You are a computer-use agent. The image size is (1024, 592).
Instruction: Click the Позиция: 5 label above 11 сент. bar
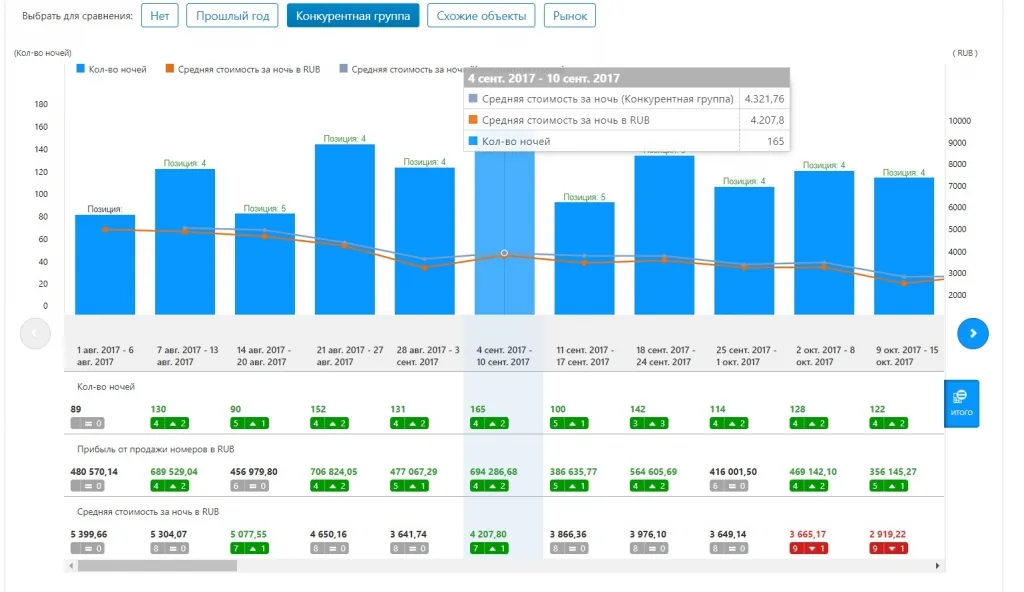[x=584, y=197]
